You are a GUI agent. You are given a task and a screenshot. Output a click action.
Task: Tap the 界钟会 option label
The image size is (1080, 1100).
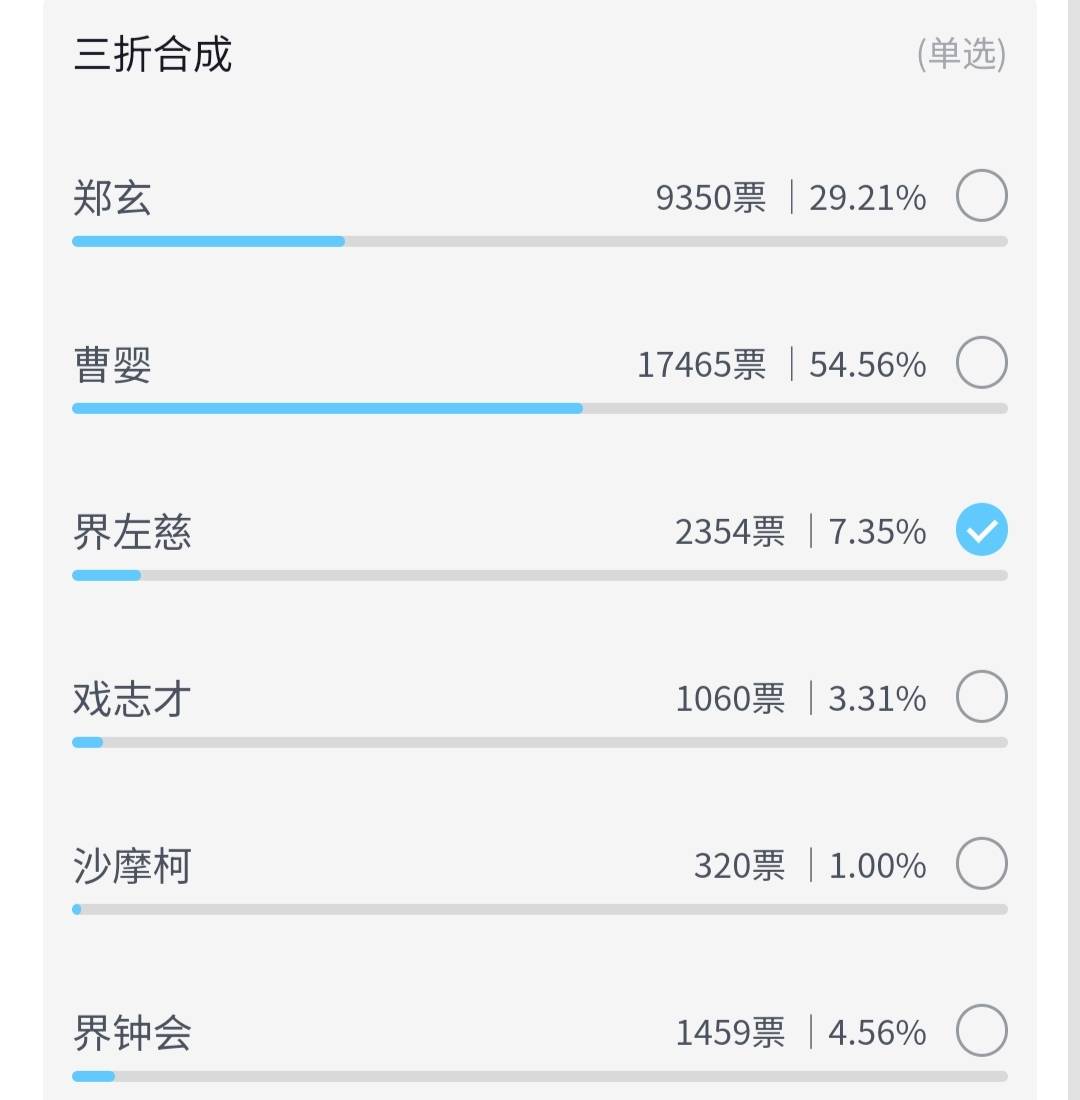click(x=132, y=1033)
